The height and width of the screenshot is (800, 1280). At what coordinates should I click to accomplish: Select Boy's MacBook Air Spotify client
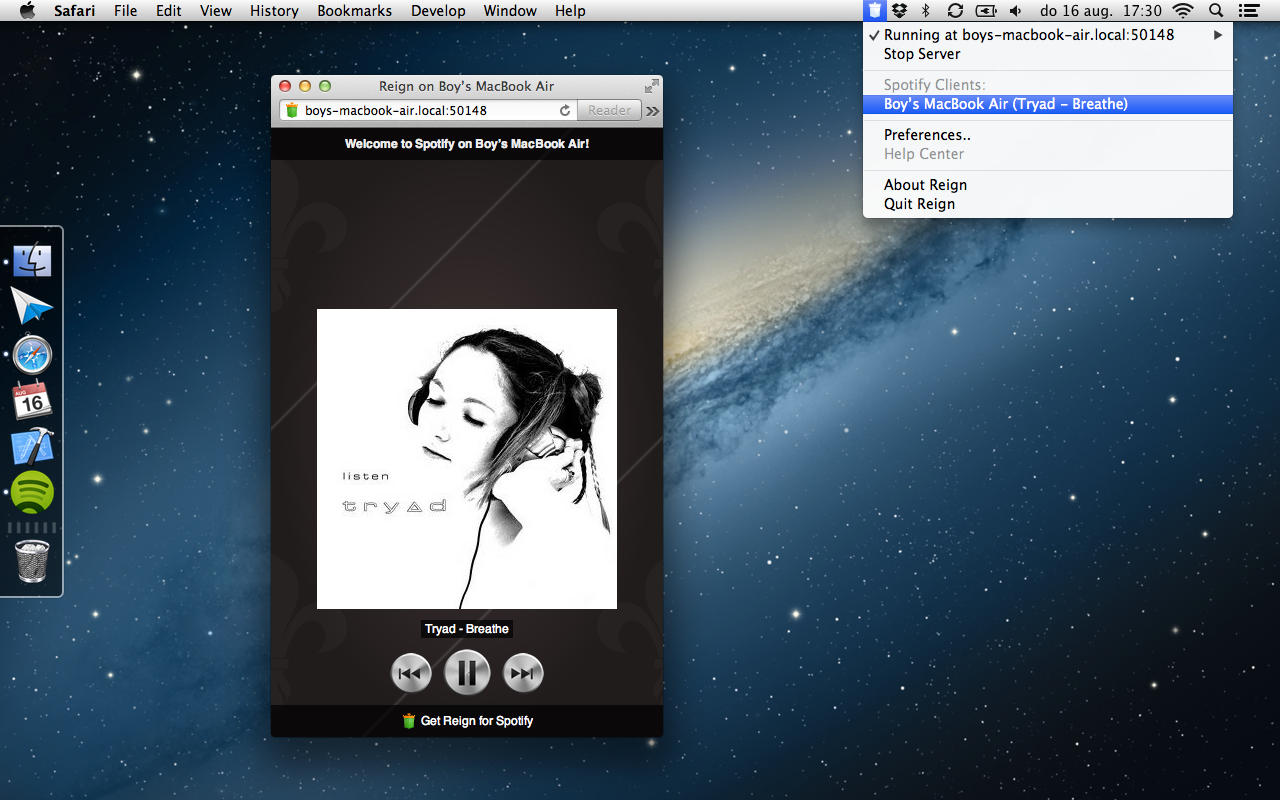point(1005,104)
